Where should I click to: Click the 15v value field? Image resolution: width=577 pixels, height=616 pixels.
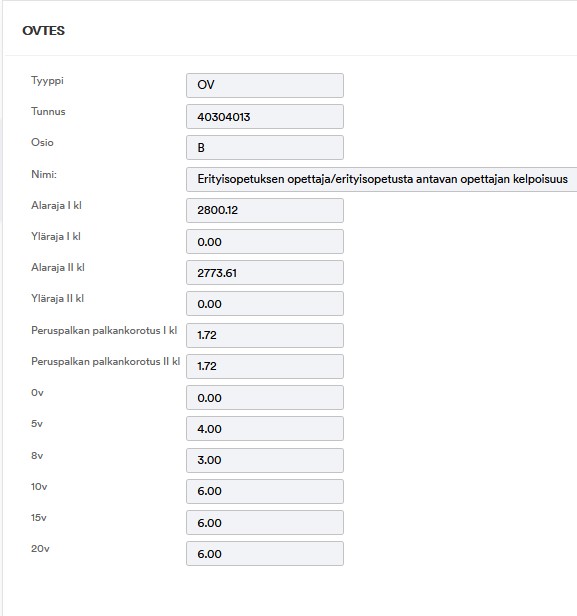tap(265, 522)
